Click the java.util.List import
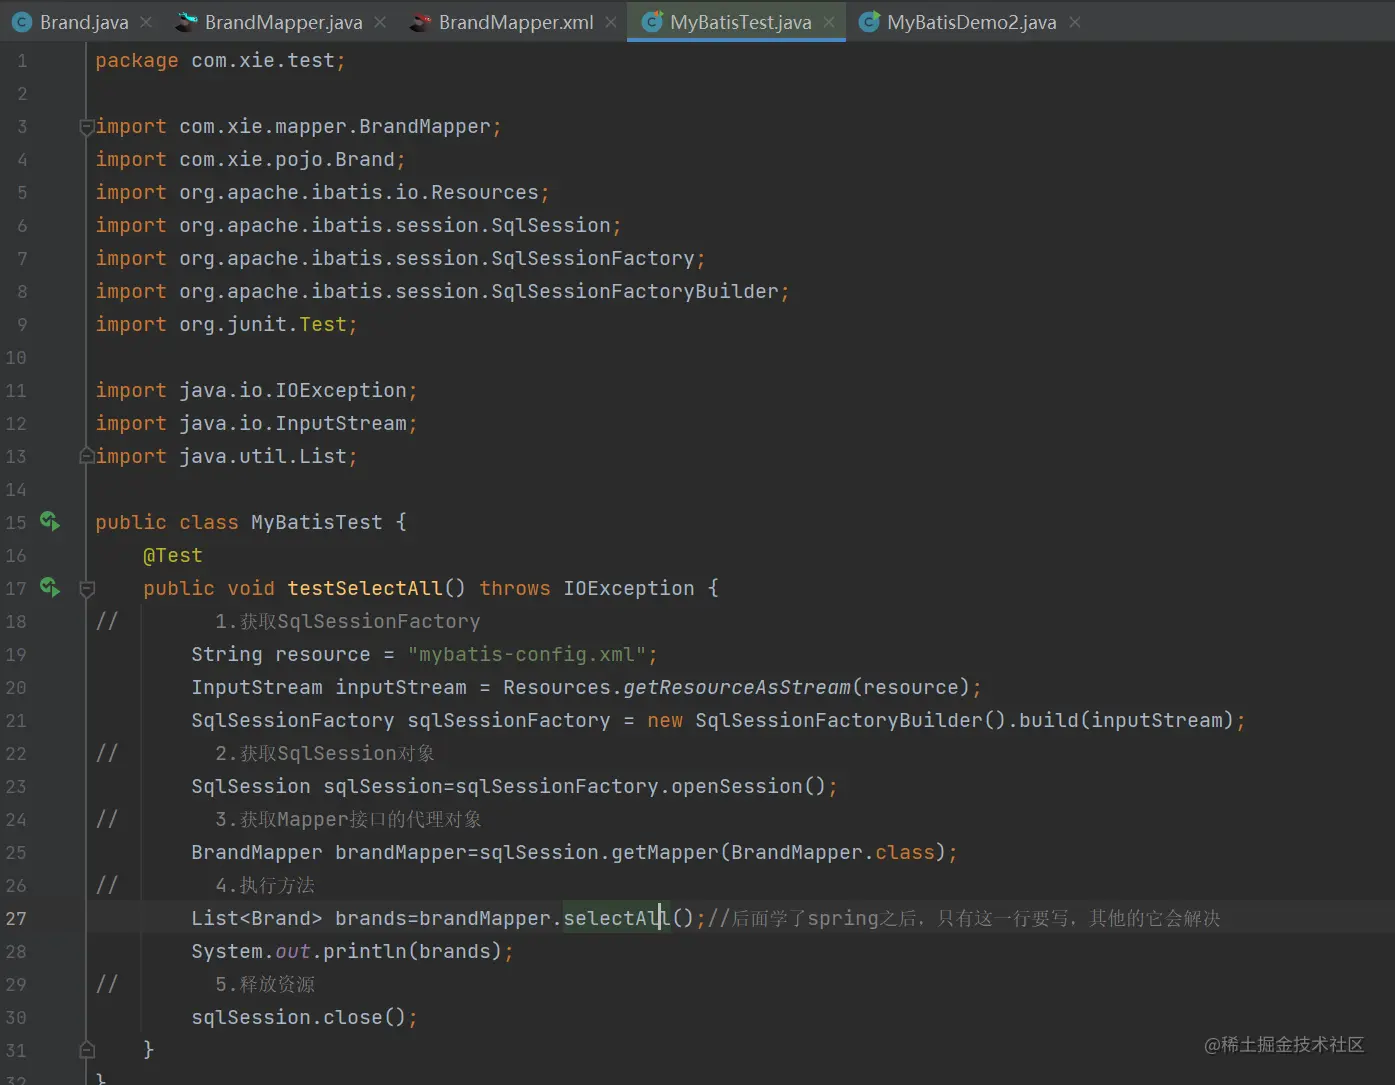Screen dimensions: 1395x1085 click(x=226, y=456)
